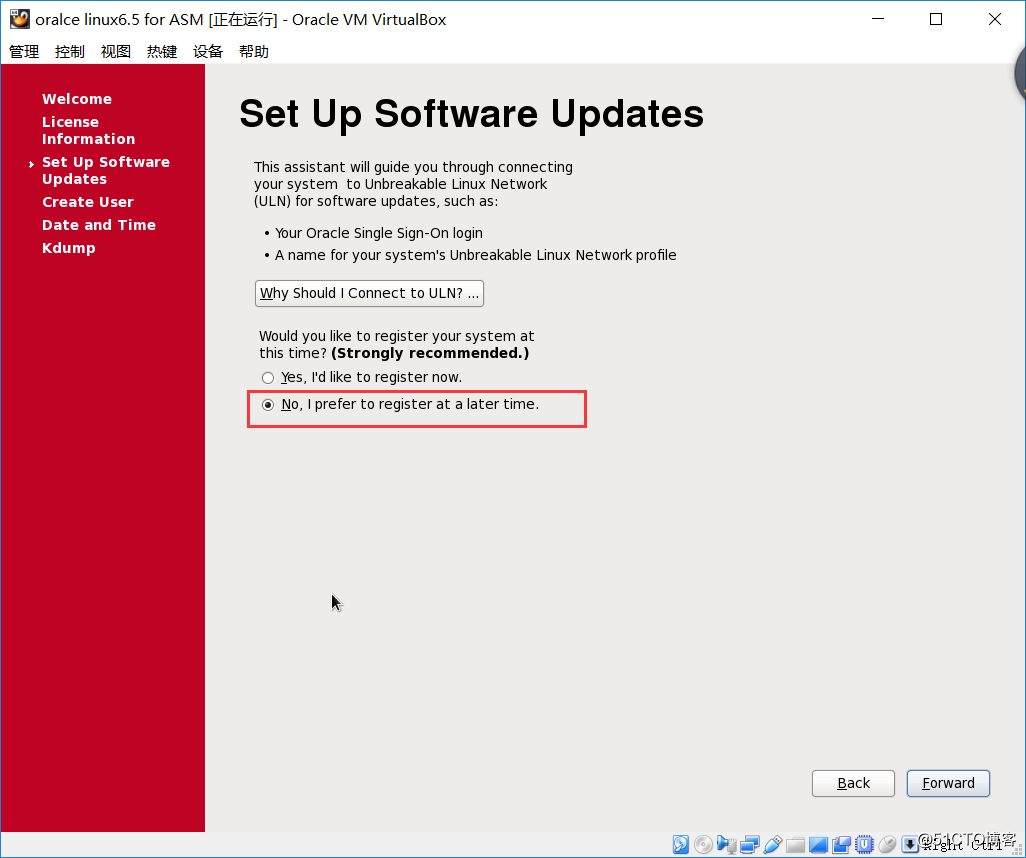Select 'Yes, I'd like to register now'
Image resolution: width=1026 pixels, height=858 pixels.
coord(362,378)
